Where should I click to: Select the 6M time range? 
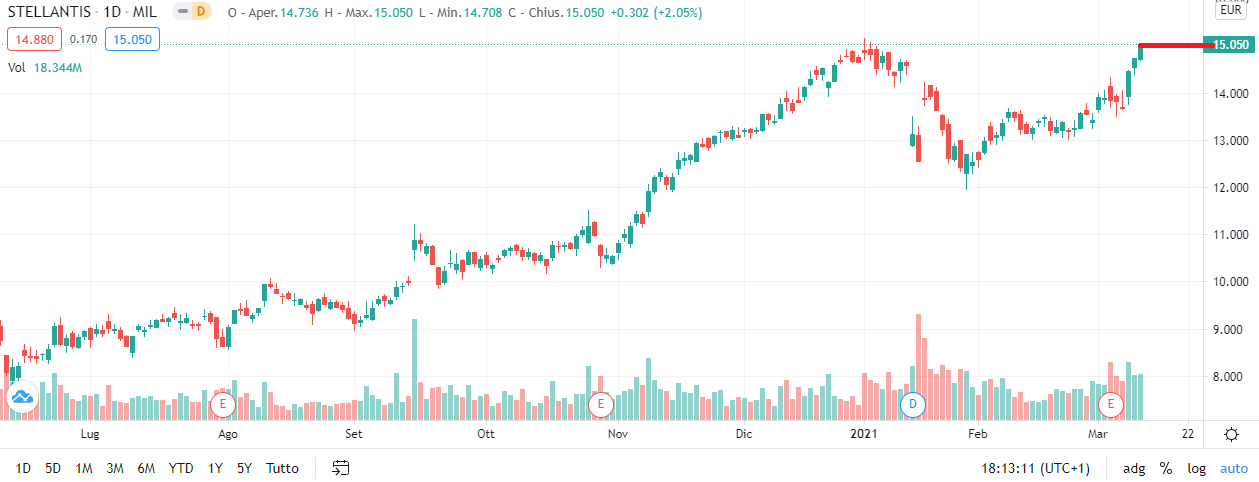[x=146, y=468]
